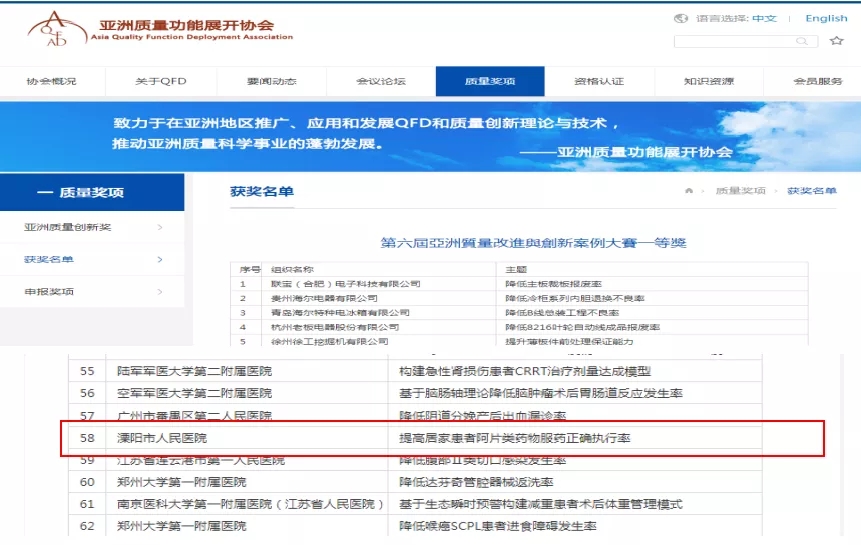This screenshot has width=861, height=545.
Task: Open the 会议论坛 menu
Action: point(381,81)
